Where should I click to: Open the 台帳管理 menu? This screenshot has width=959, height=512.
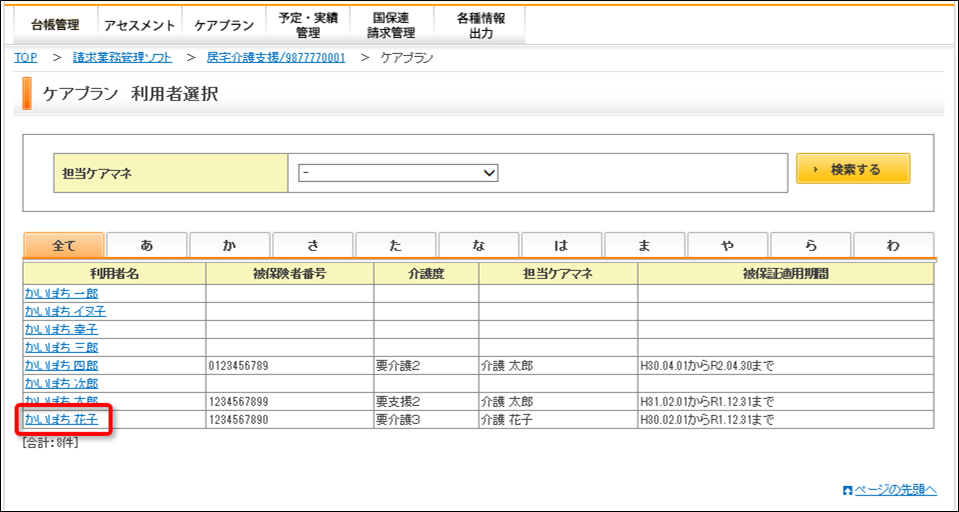(55, 26)
